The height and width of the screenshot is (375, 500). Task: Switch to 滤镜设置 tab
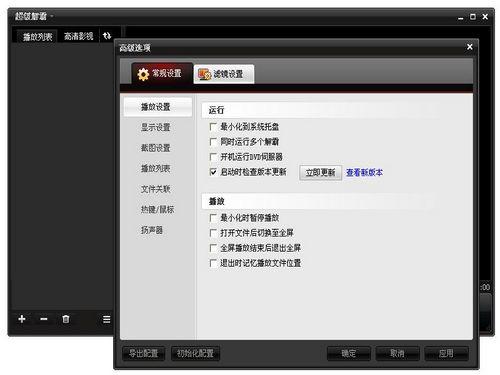tap(224, 74)
